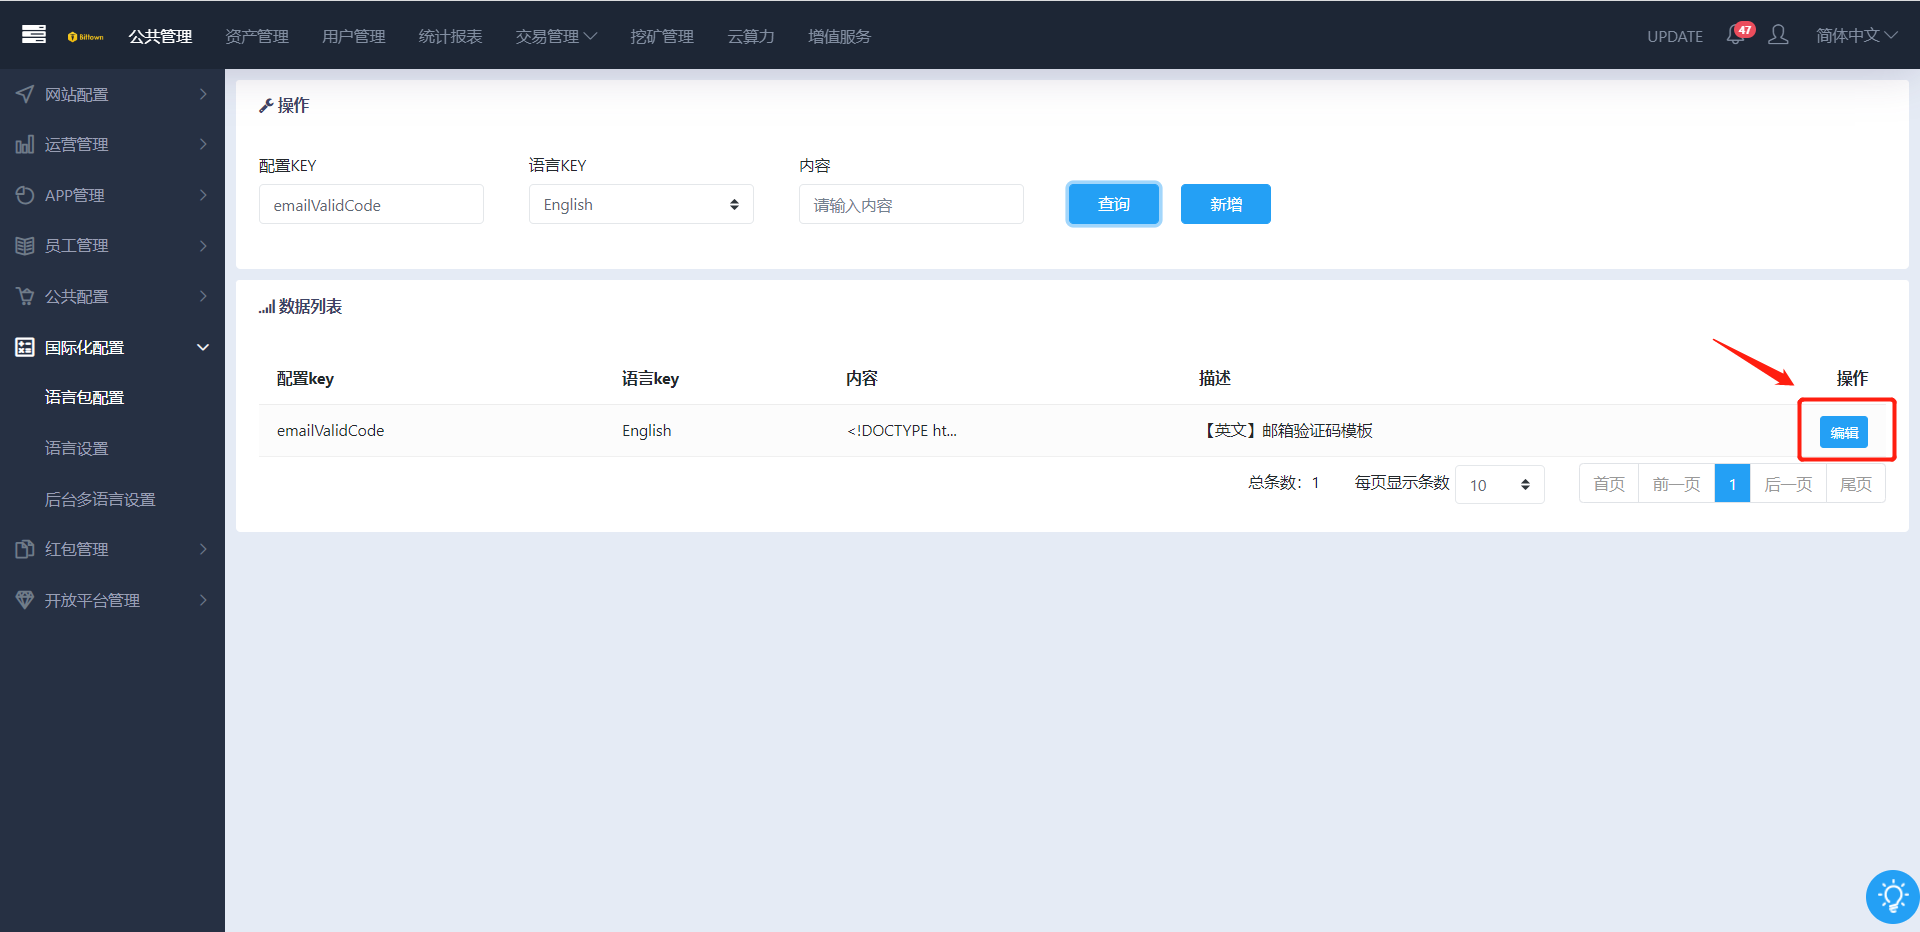Go to 尾页 last page
This screenshot has height=932, width=1920.
point(1856,484)
